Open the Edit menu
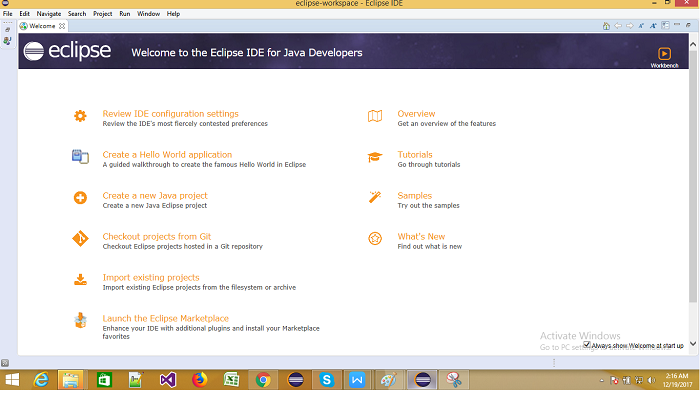This screenshot has width=700, height=393. coord(25,14)
